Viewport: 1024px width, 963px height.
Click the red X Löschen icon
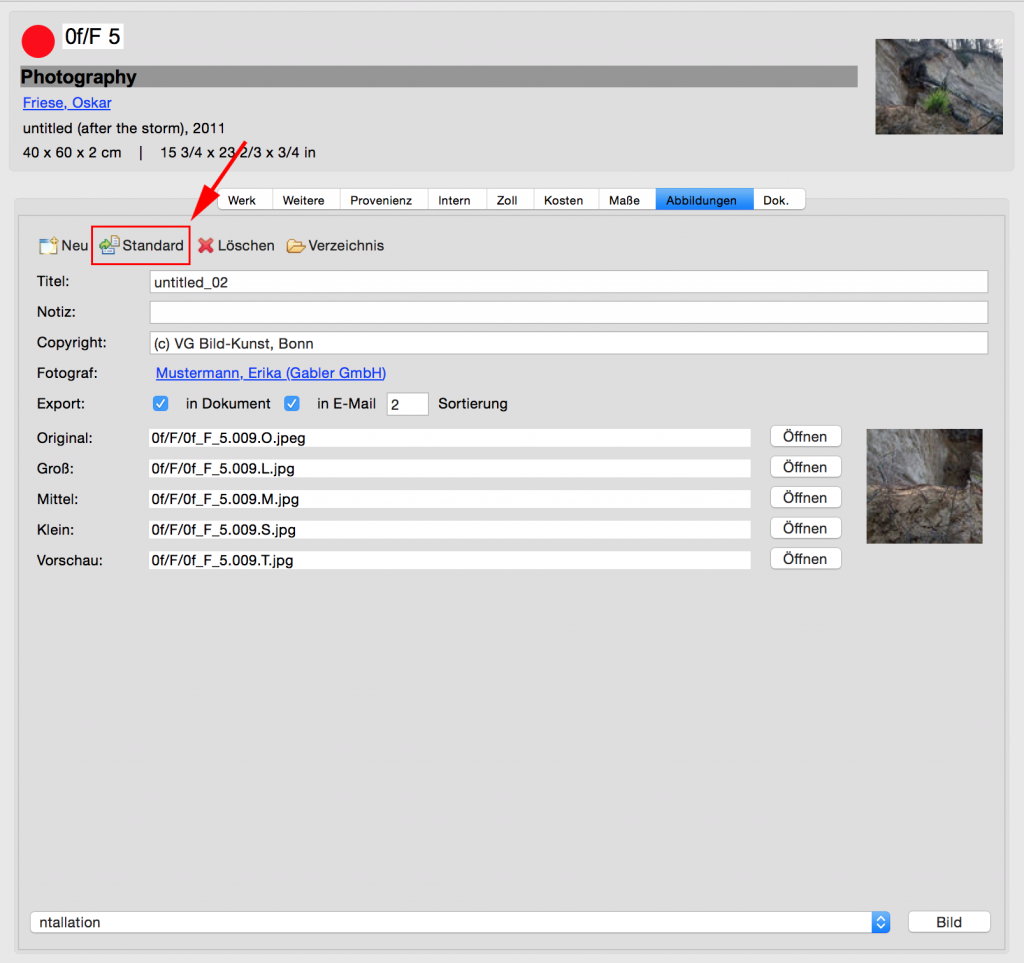click(206, 245)
